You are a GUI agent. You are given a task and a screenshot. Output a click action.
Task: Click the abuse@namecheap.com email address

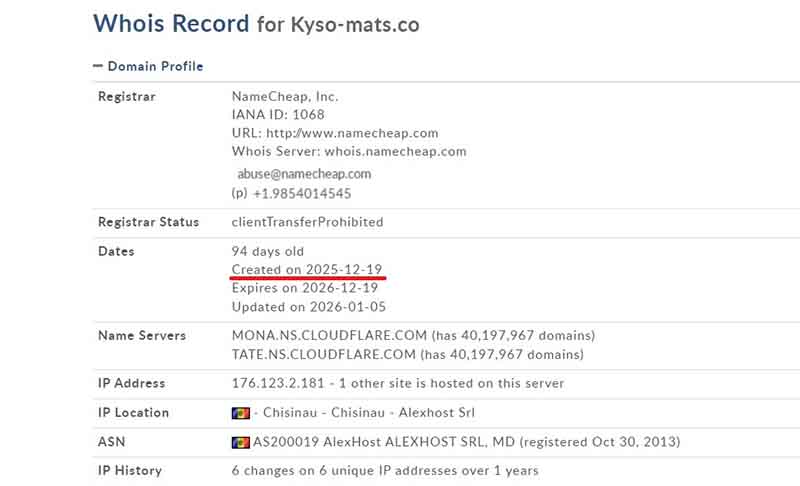click(x=304, y=173)
